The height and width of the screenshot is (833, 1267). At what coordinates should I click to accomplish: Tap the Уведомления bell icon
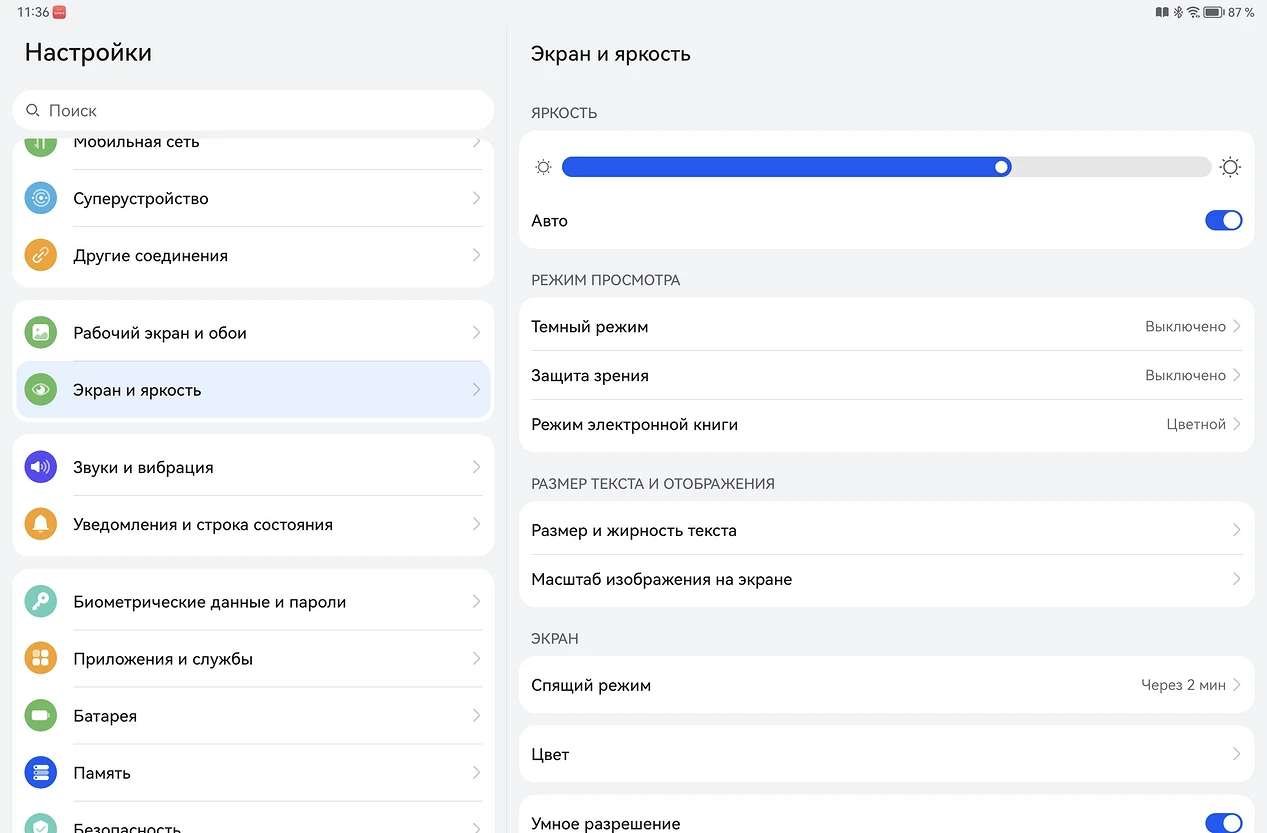(41, 524)
